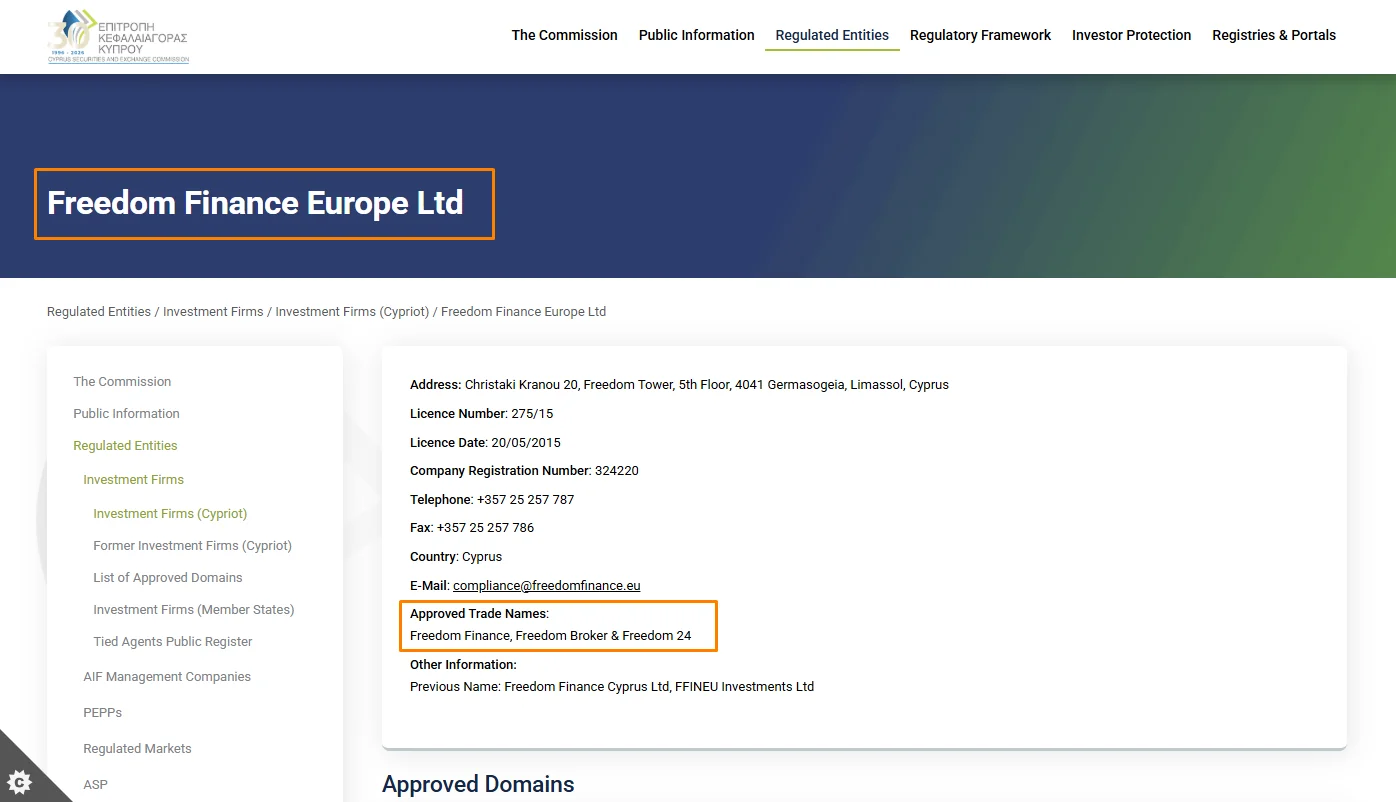Go to Investment Firms (Cypriot) breadcrumb
Viewport: 1396px width, 802px height.
(x=352, y=312)
